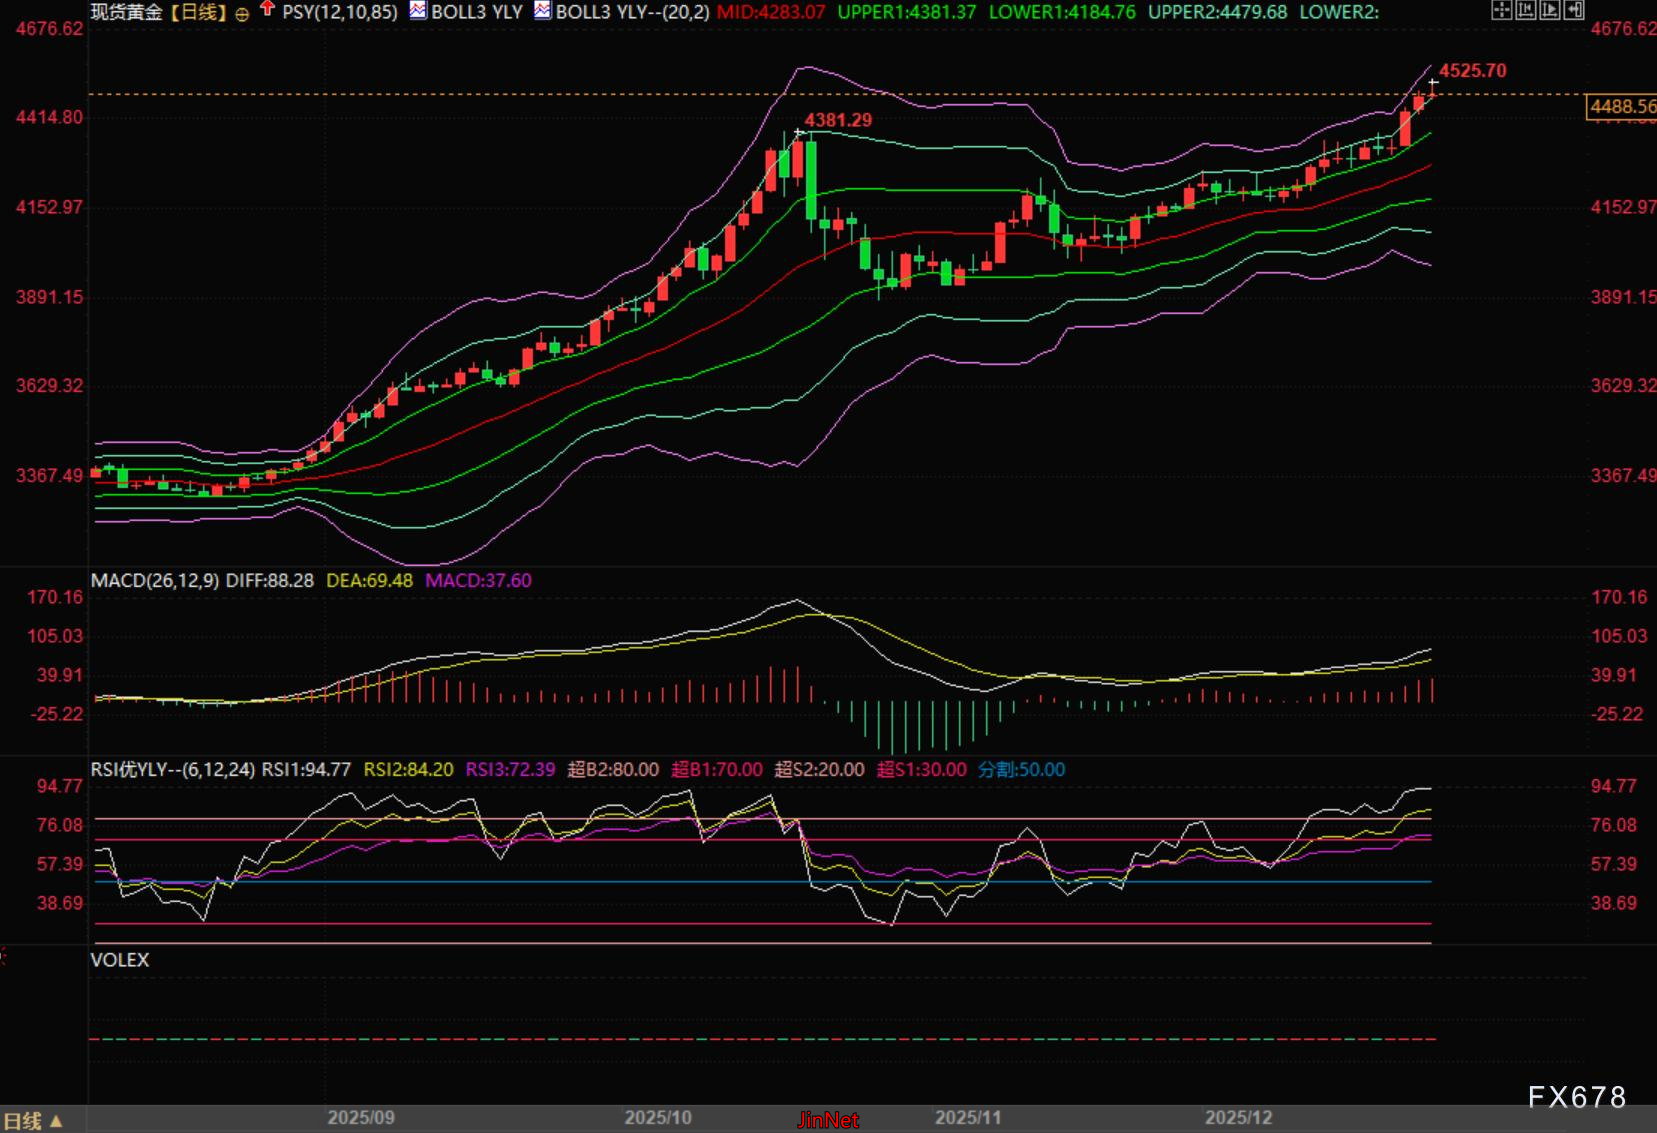This screenshot has width=1657, height=1133.
Task: Click the 4381.29 peak price marker
Action: [x=838, y=120]
